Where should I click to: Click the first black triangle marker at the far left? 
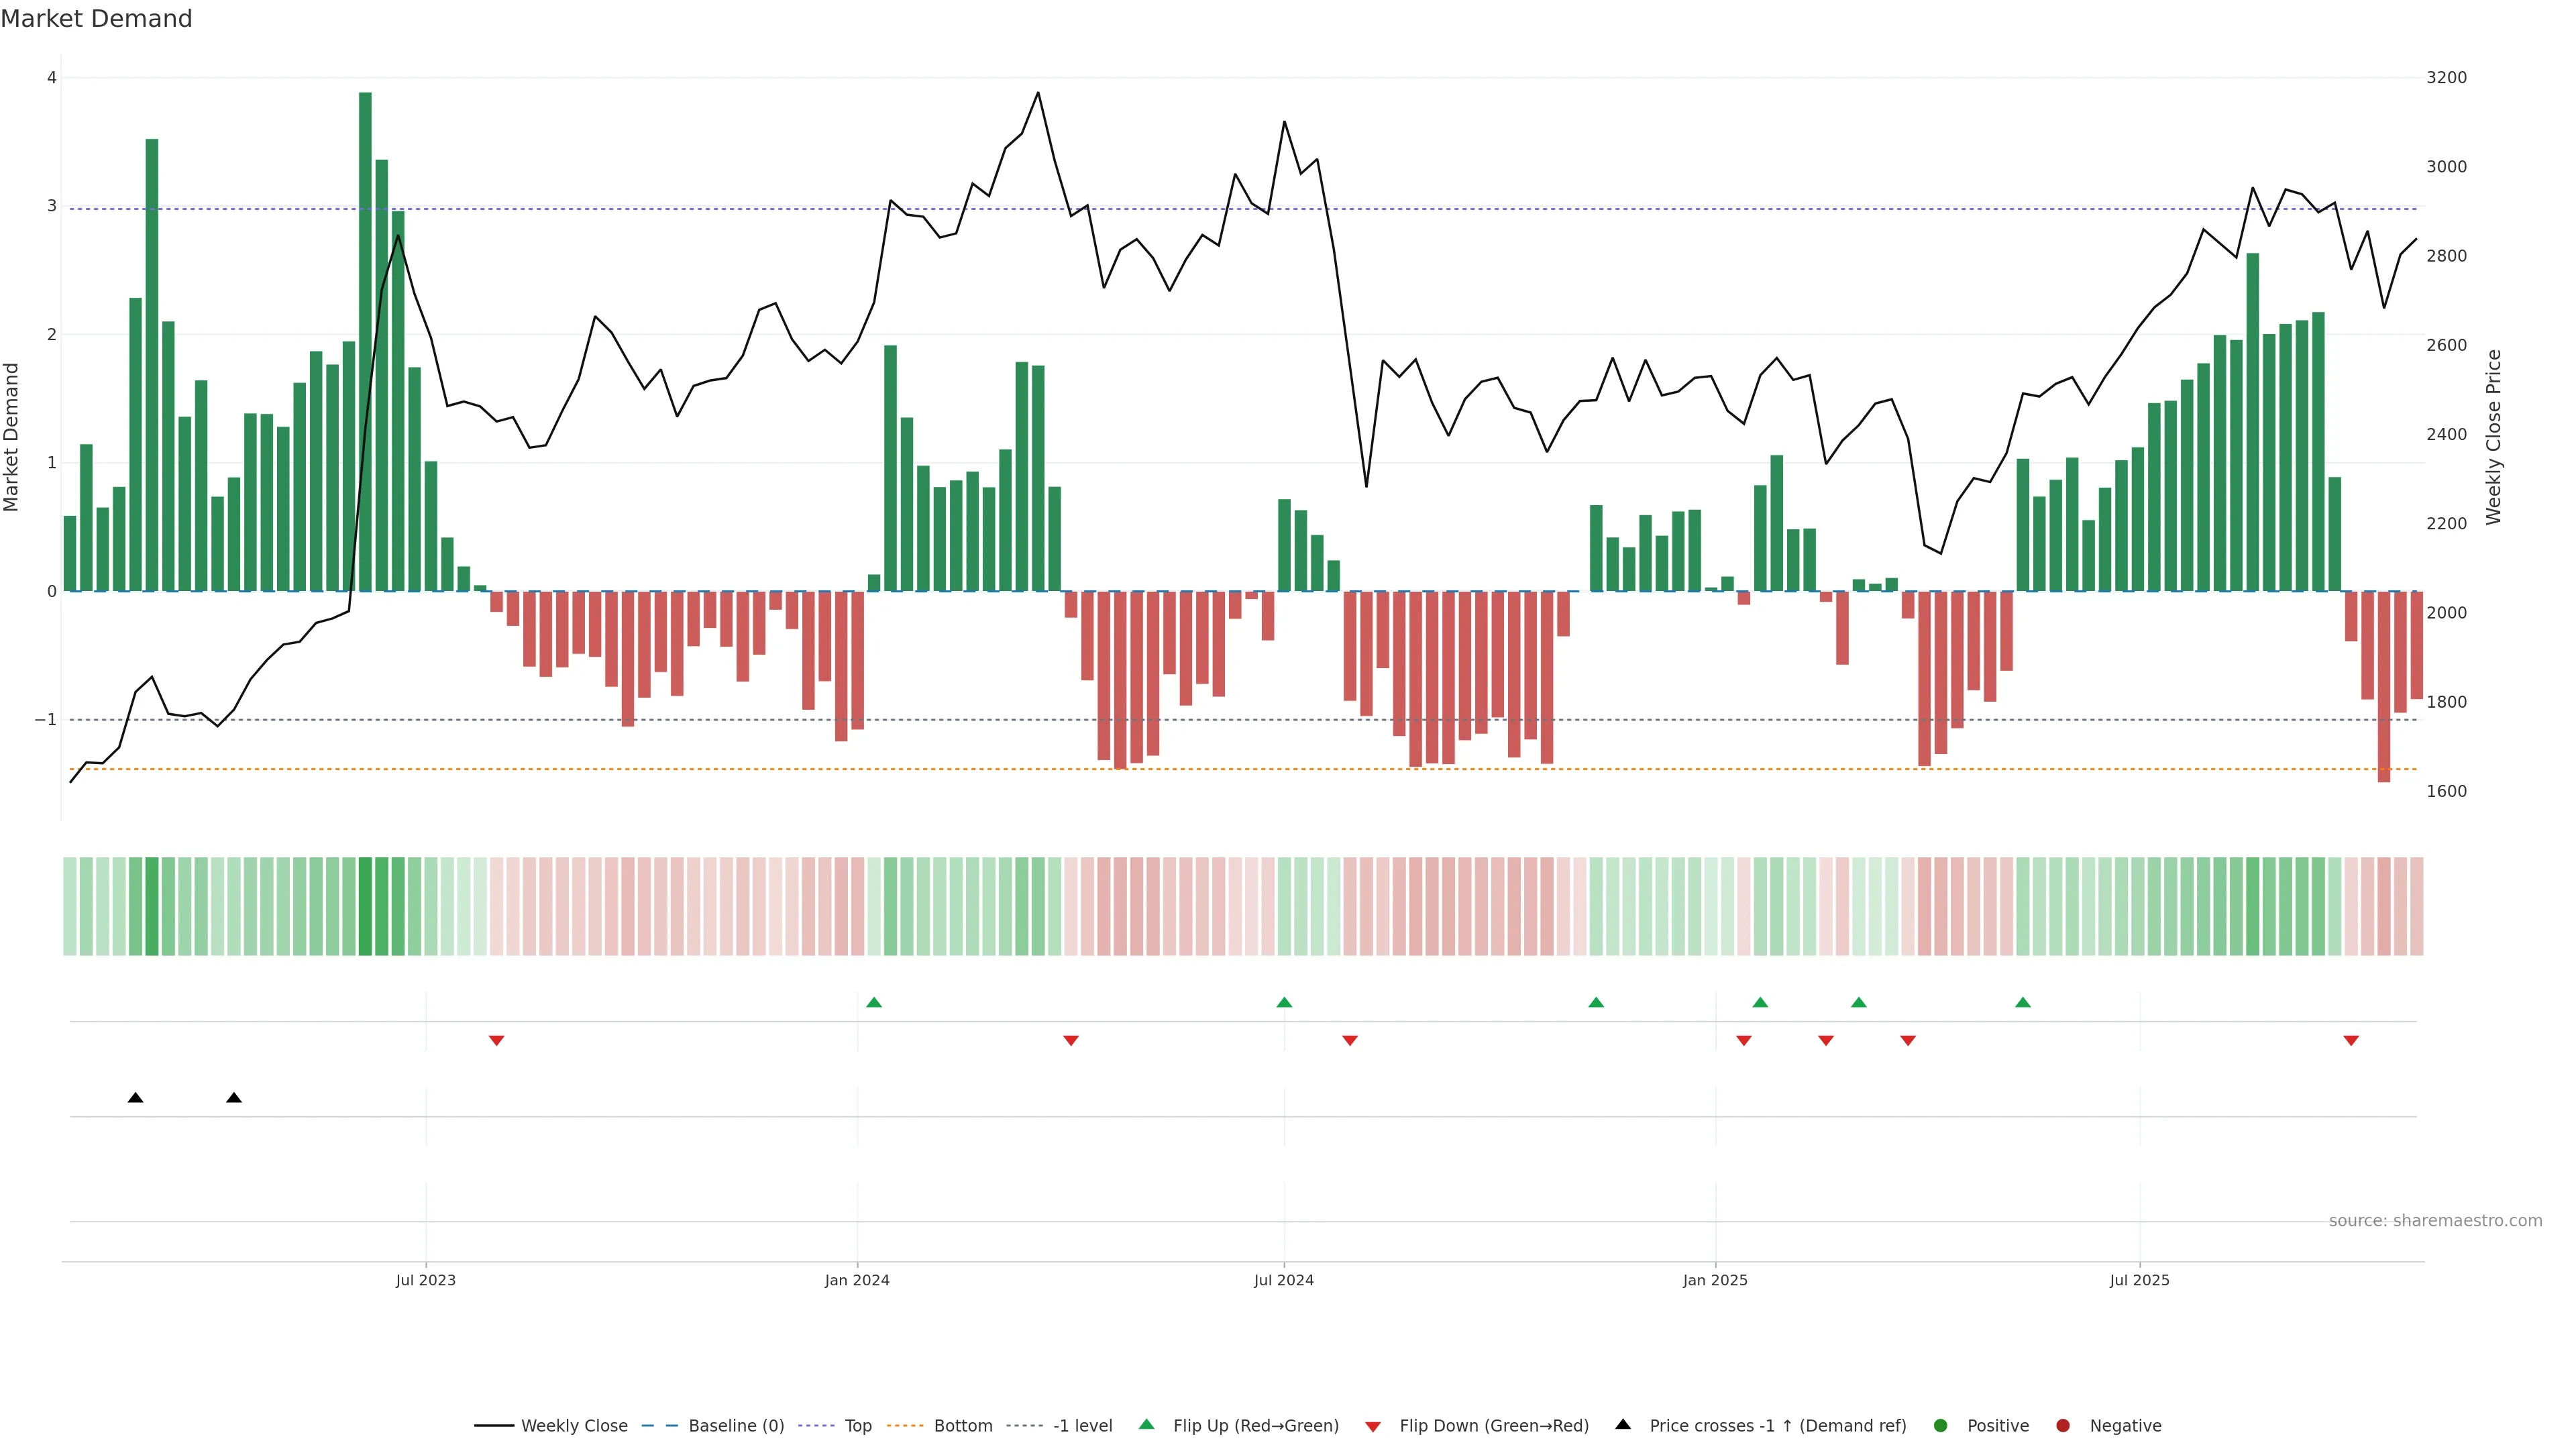[x=136, y=1098]
